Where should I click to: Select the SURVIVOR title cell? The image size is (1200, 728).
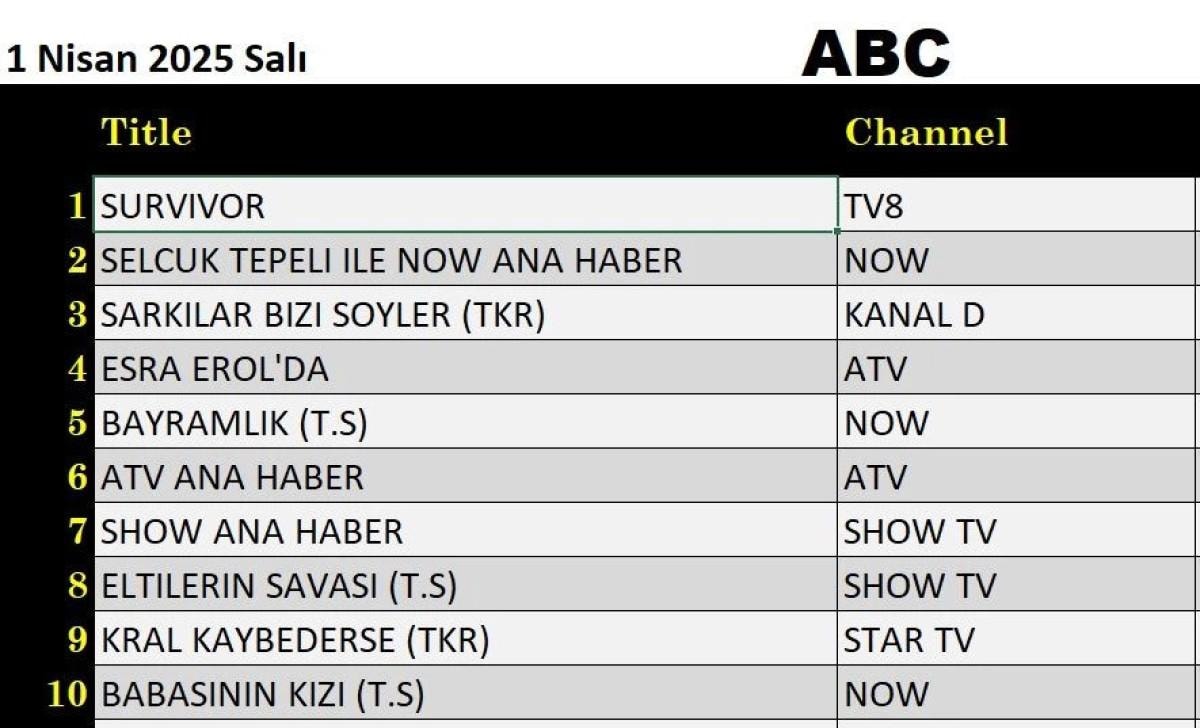[x=465, y=206]
